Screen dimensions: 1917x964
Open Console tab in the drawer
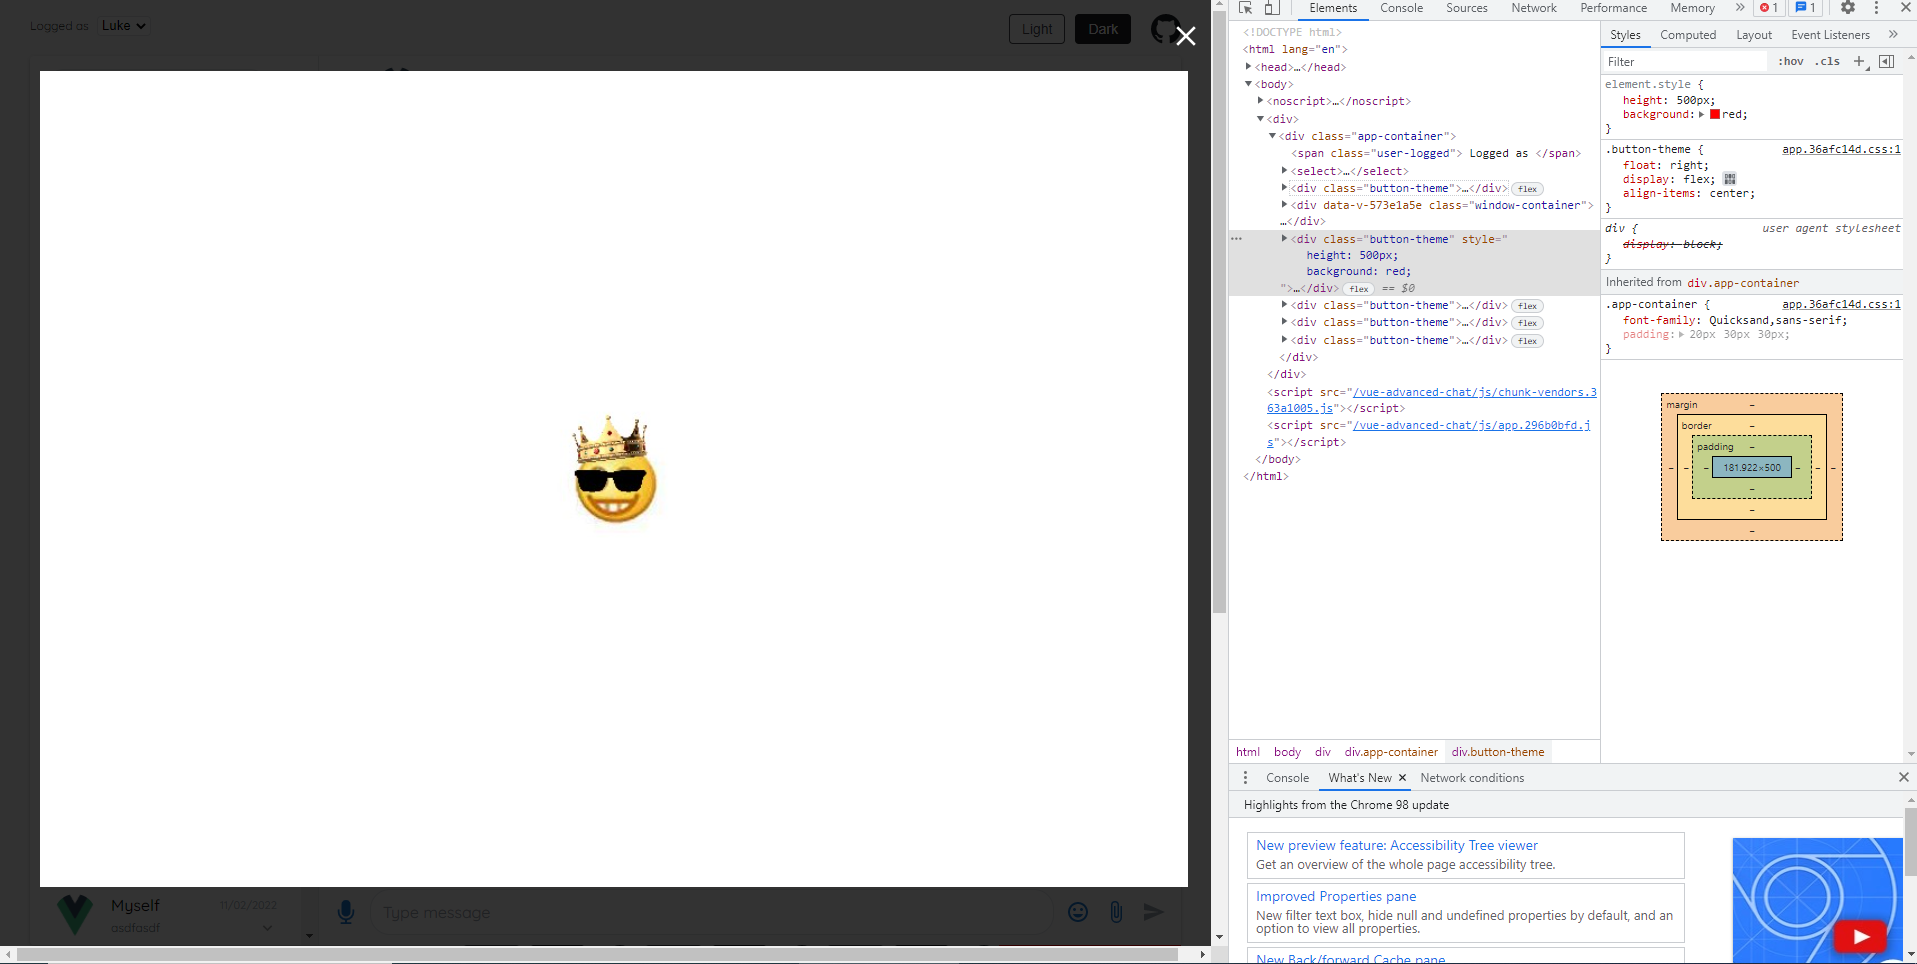coord(1287,778)
